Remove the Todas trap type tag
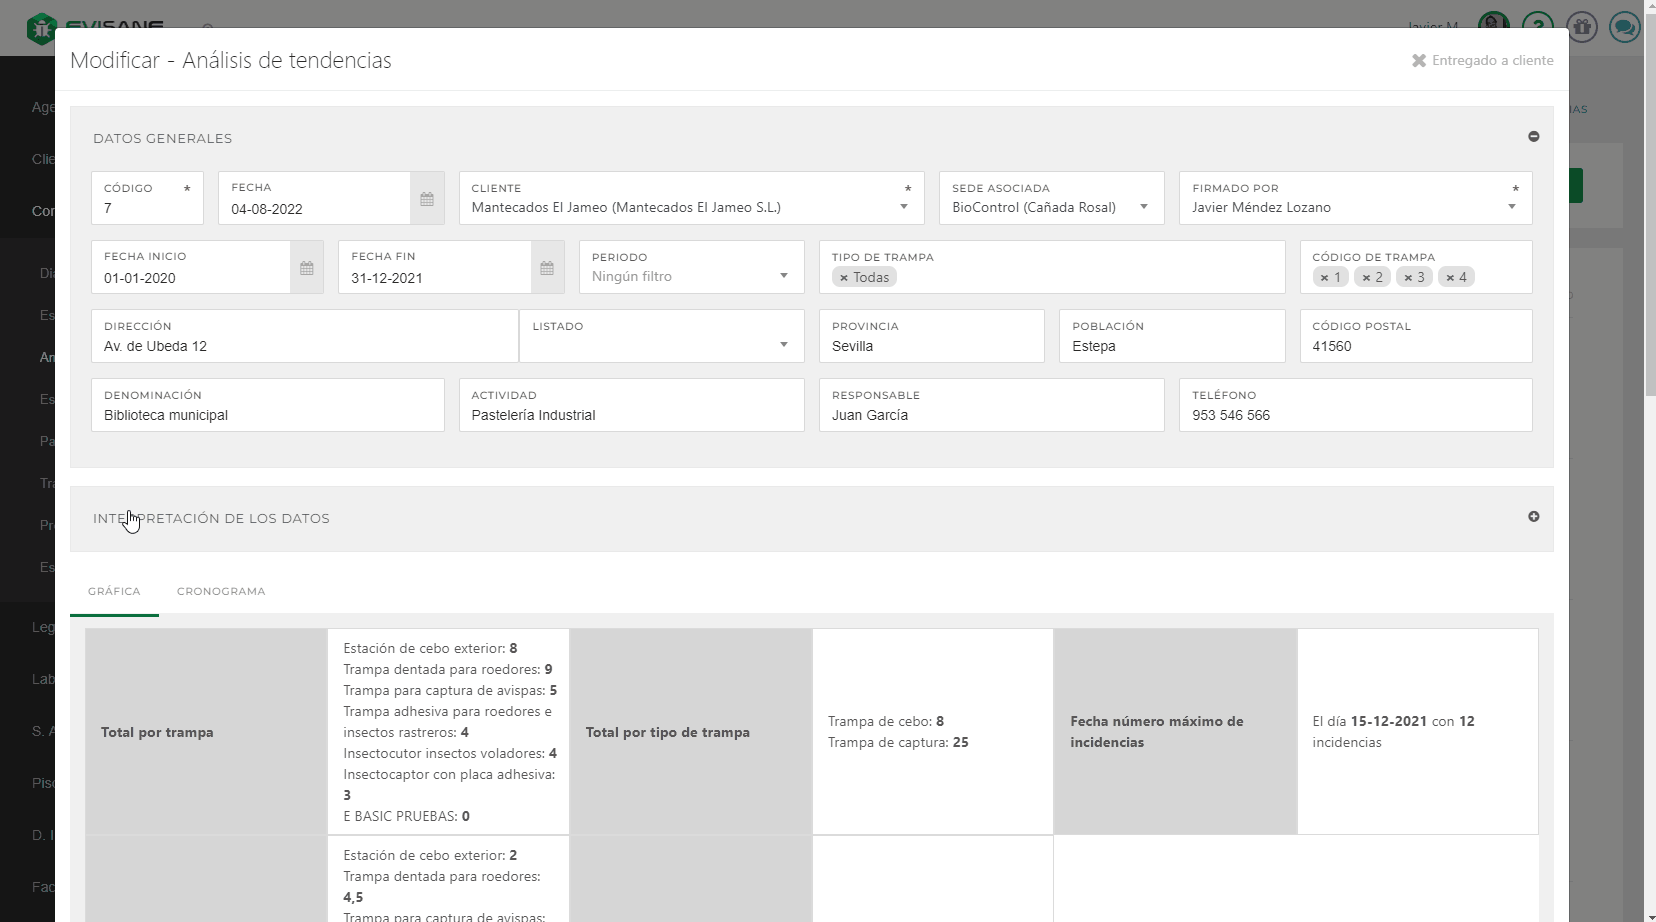 coord(844,278)
